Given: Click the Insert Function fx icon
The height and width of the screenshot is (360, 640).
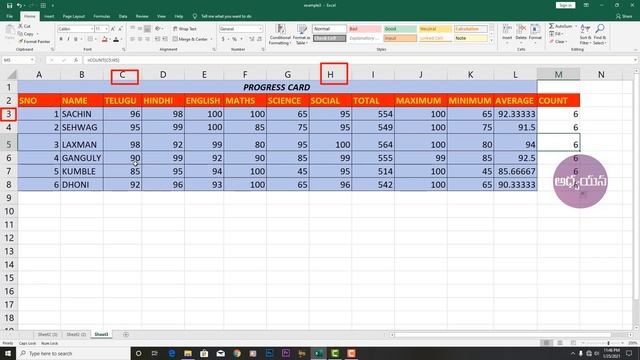Looking at the screenshot, I should (76, 60).
